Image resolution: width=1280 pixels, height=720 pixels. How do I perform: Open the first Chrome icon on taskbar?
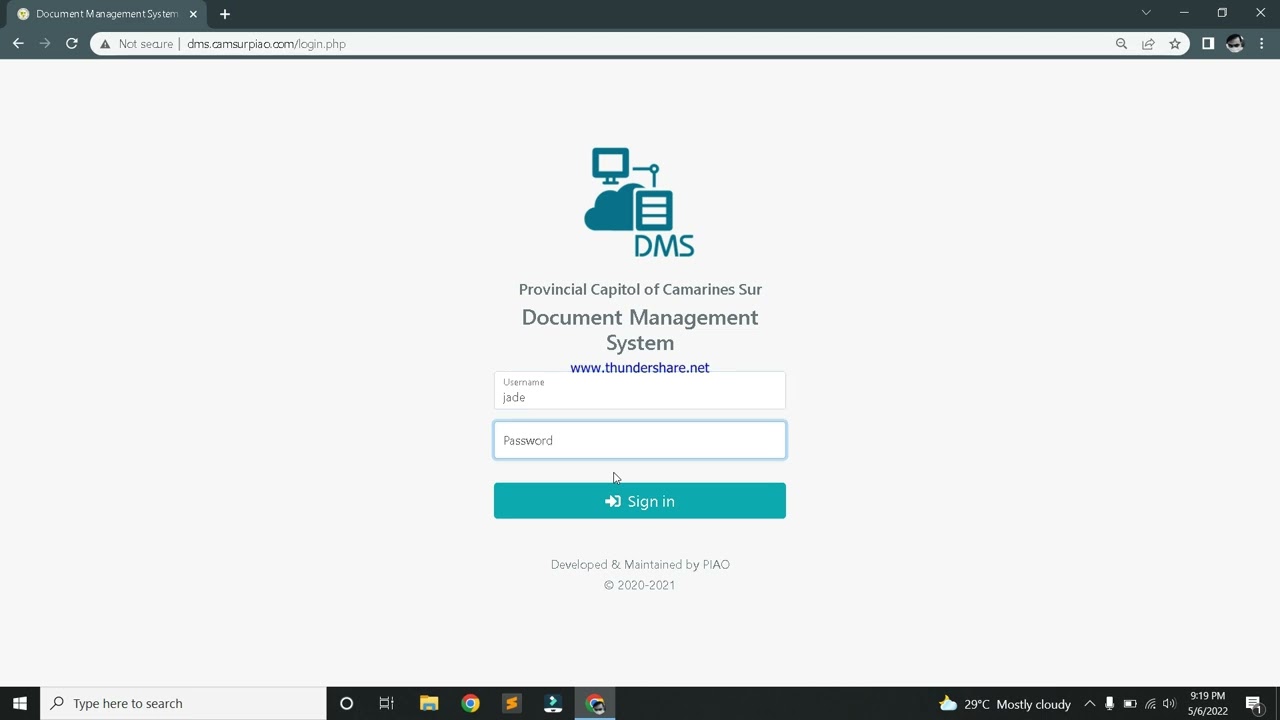tap(470, 704)
